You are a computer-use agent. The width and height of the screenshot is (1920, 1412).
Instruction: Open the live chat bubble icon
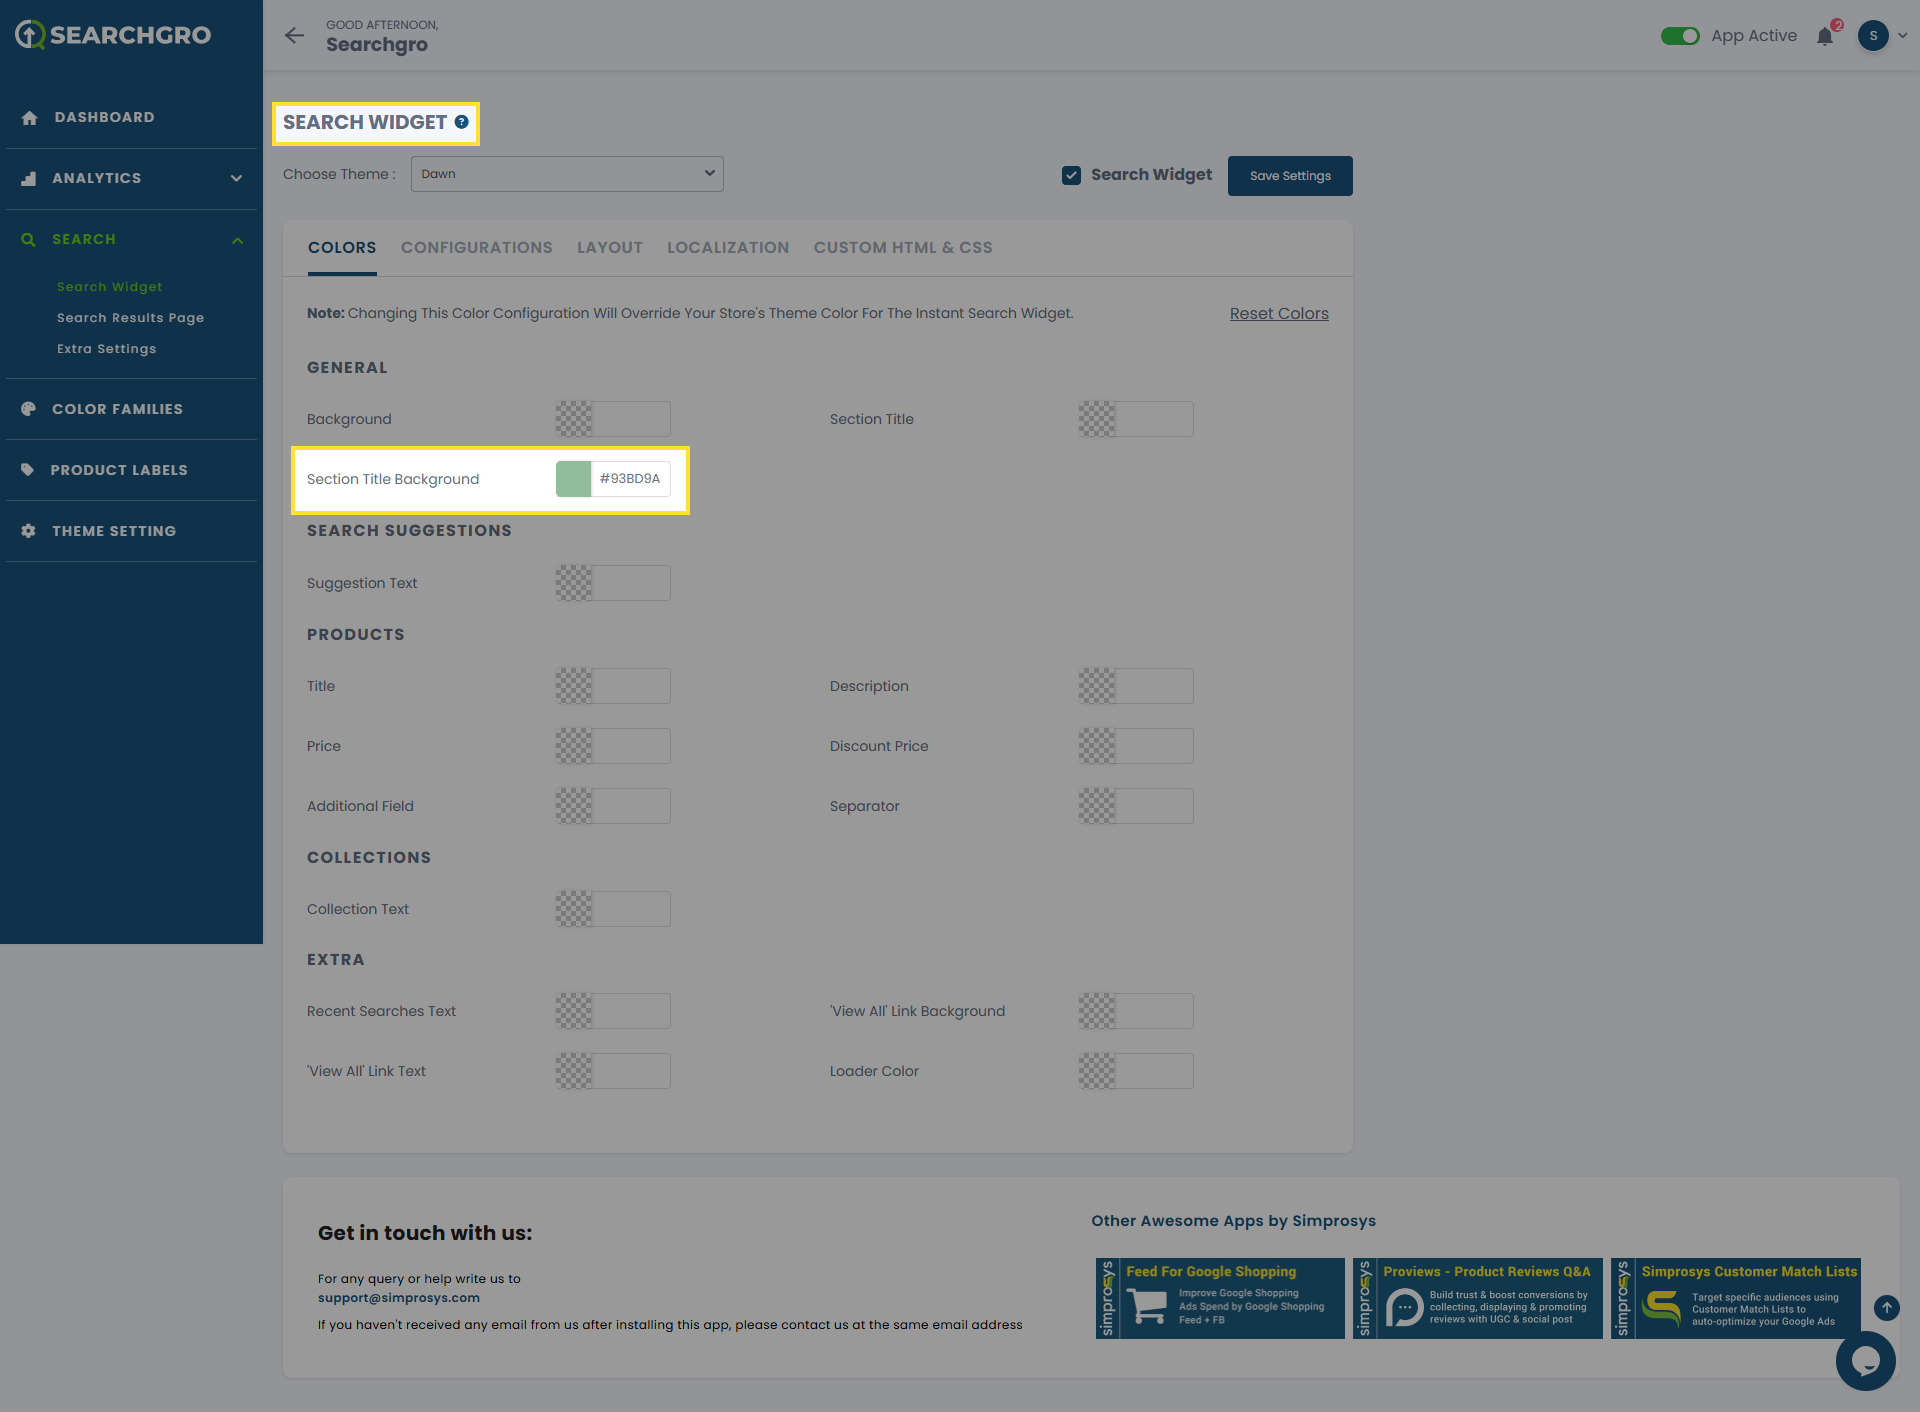point(1865,1360)
